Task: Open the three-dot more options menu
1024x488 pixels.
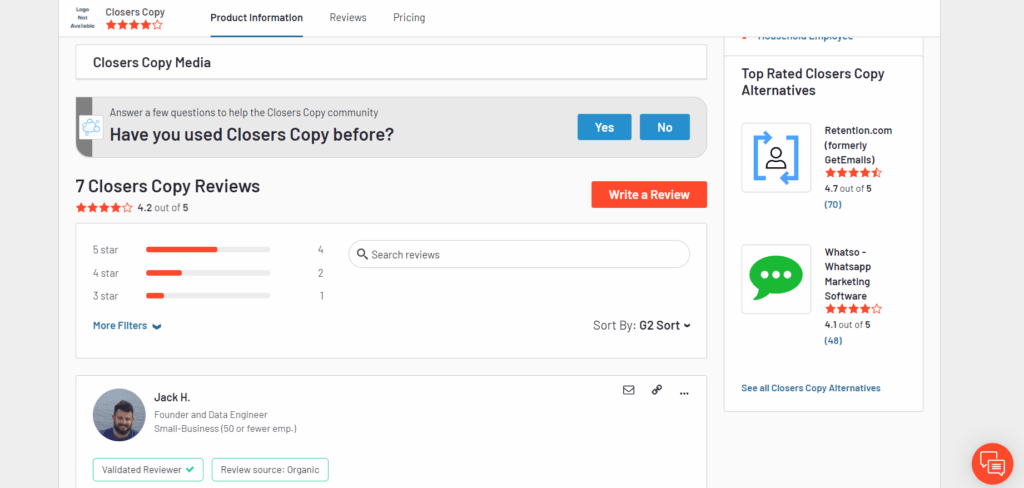Action: click(684, 393)
